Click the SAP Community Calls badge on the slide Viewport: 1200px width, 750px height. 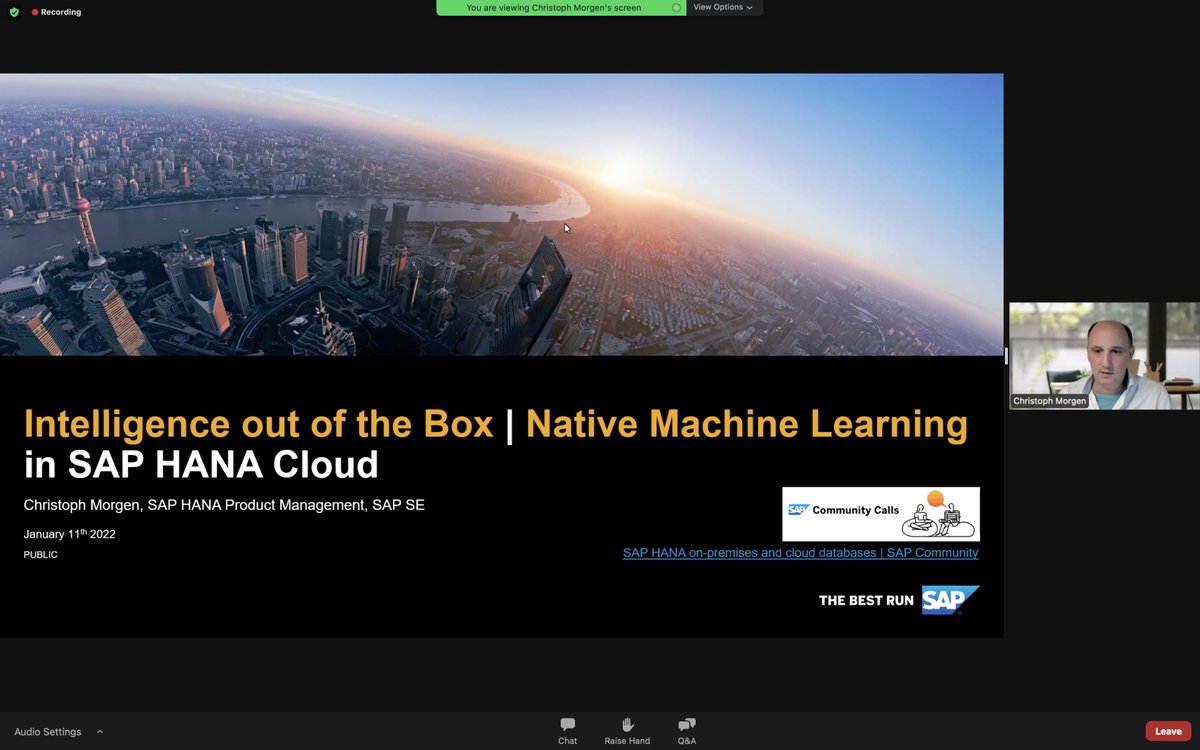pos(880,511)
